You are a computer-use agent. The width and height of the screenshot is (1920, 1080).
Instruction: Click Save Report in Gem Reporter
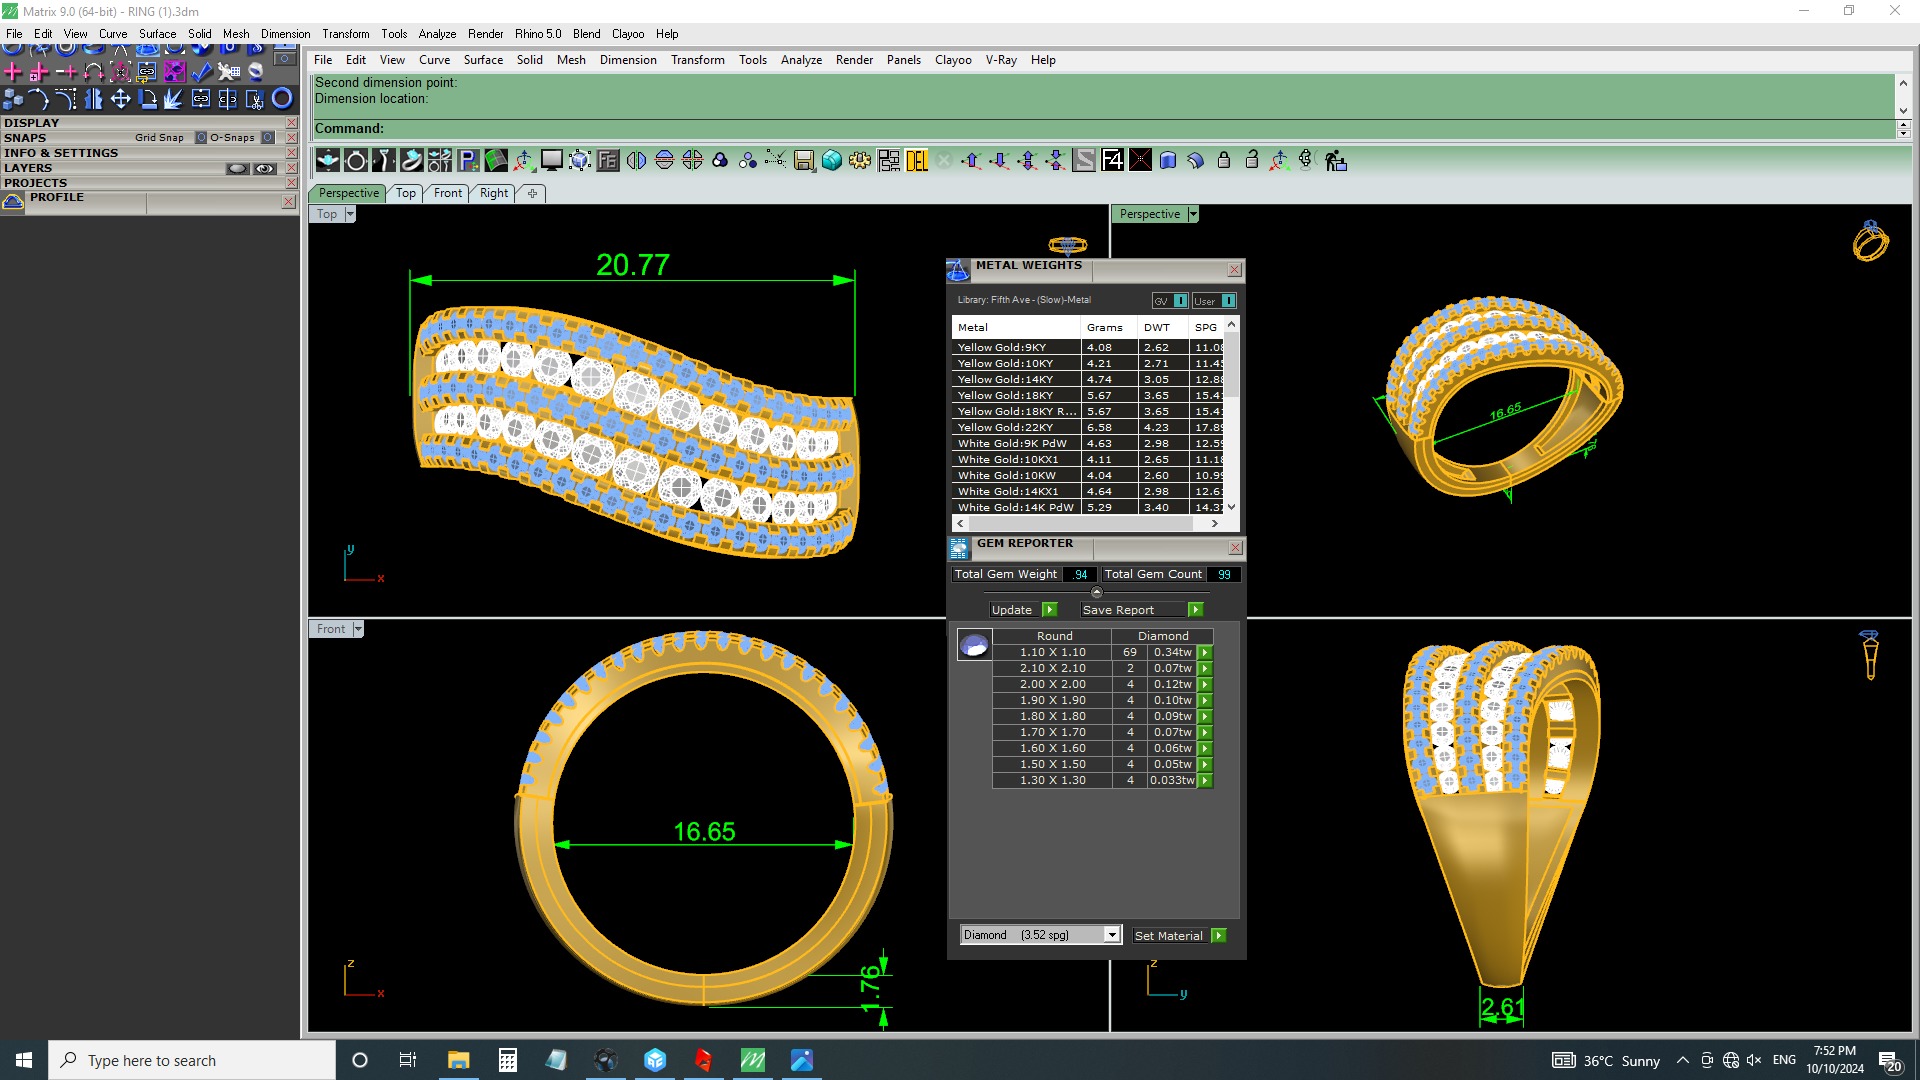1141,610
